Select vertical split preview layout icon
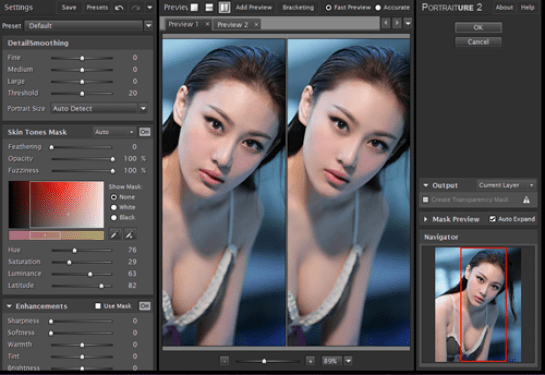 (225, 7)
